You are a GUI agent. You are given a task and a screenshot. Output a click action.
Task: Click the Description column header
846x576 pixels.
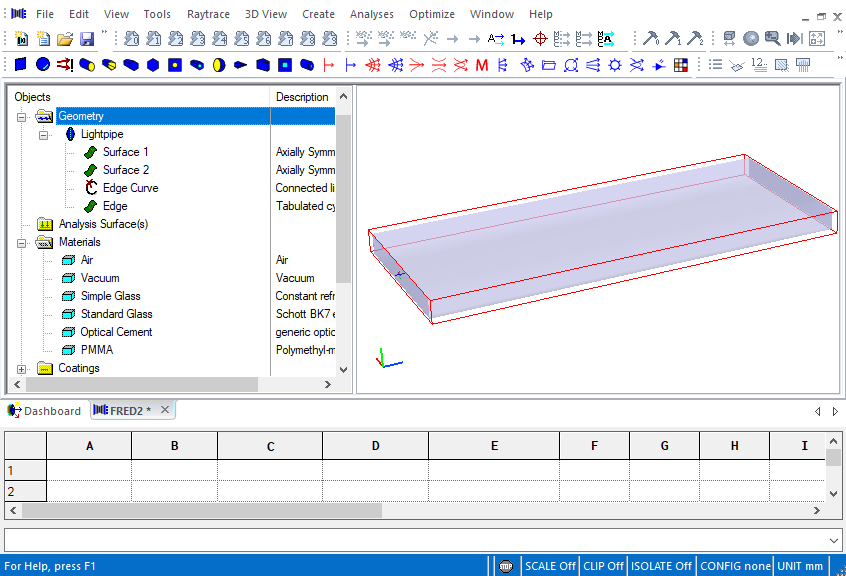(302, 97)
